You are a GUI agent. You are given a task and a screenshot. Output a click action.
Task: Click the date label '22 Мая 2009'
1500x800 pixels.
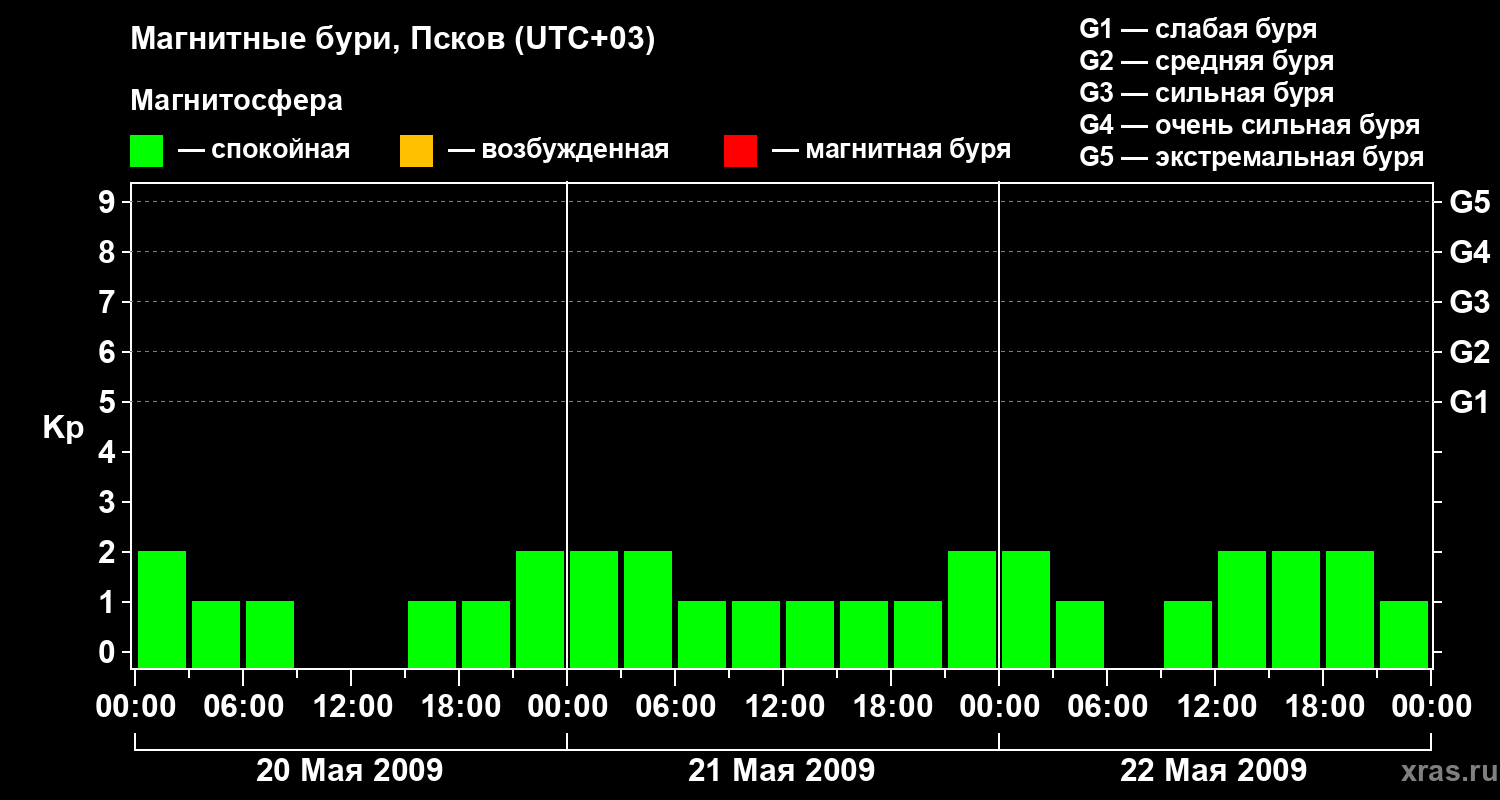point(1213,770)
